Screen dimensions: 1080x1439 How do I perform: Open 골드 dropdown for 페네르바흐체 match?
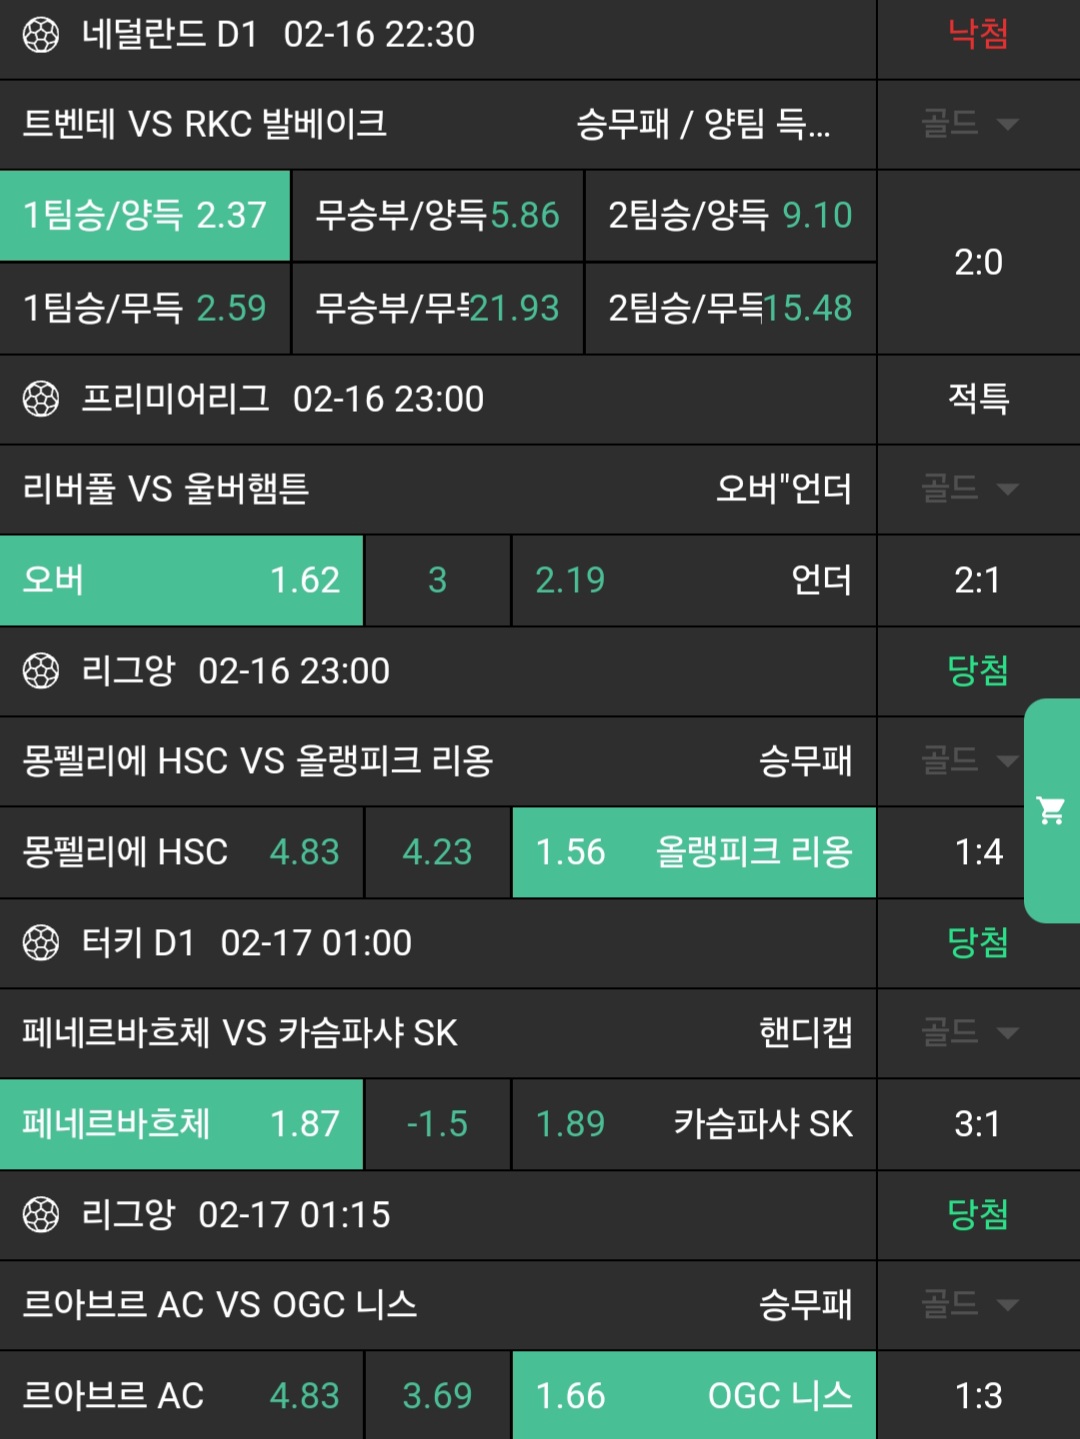click(969, 1033)
